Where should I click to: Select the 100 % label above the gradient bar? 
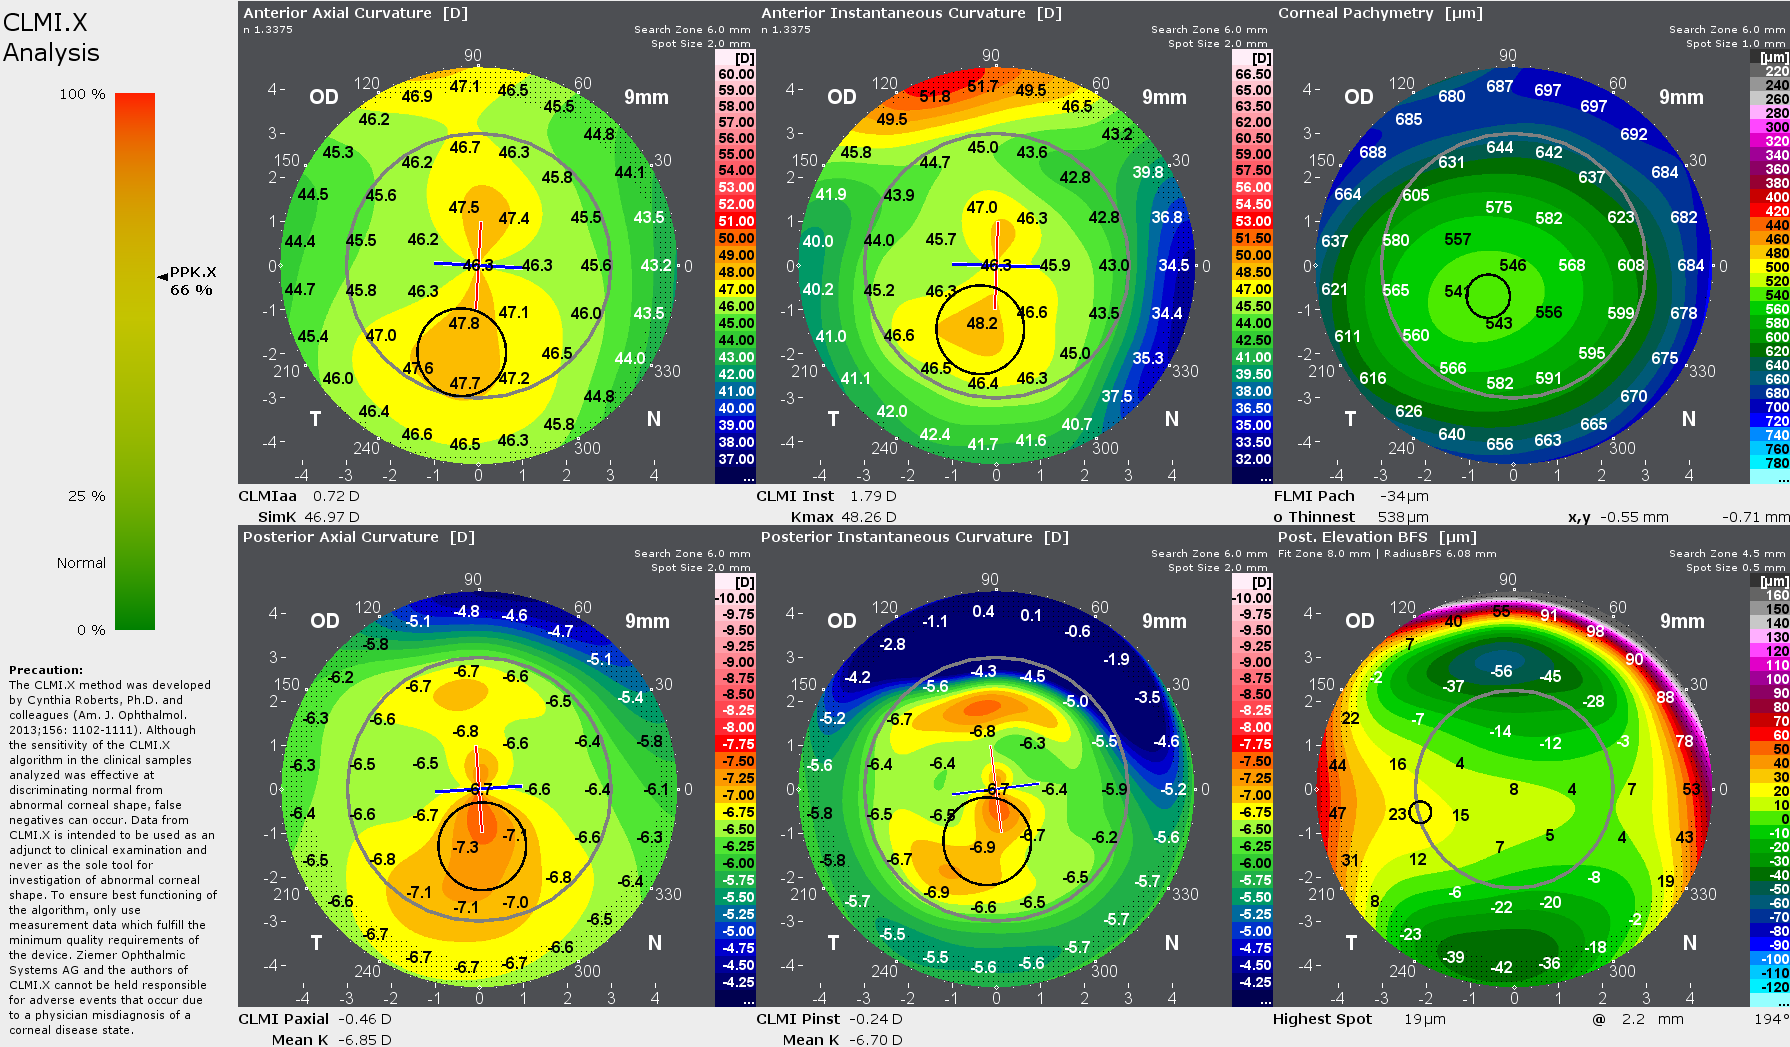click(x=82, y=94)
